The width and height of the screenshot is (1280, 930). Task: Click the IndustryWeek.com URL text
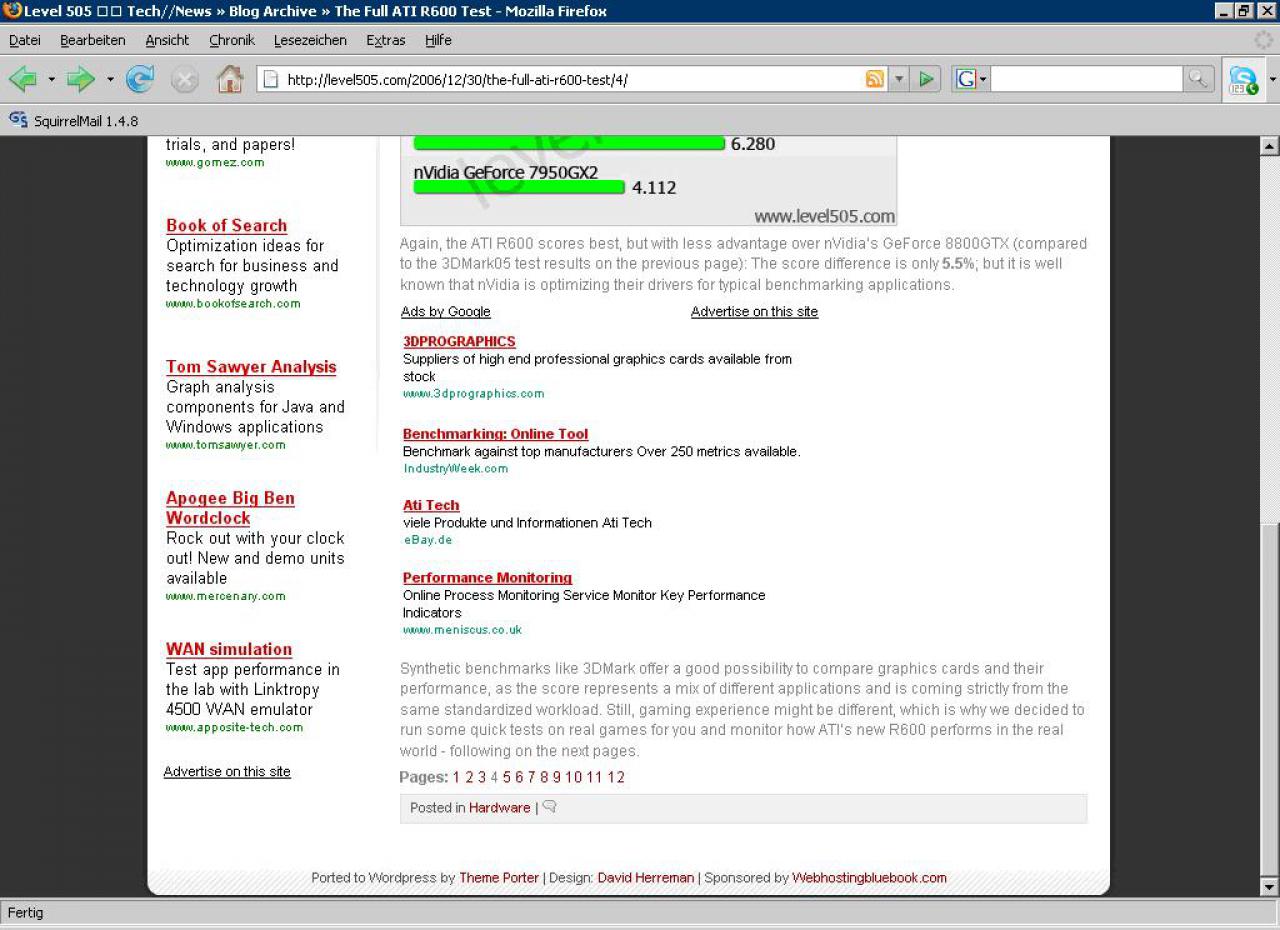tap(455, 468)
